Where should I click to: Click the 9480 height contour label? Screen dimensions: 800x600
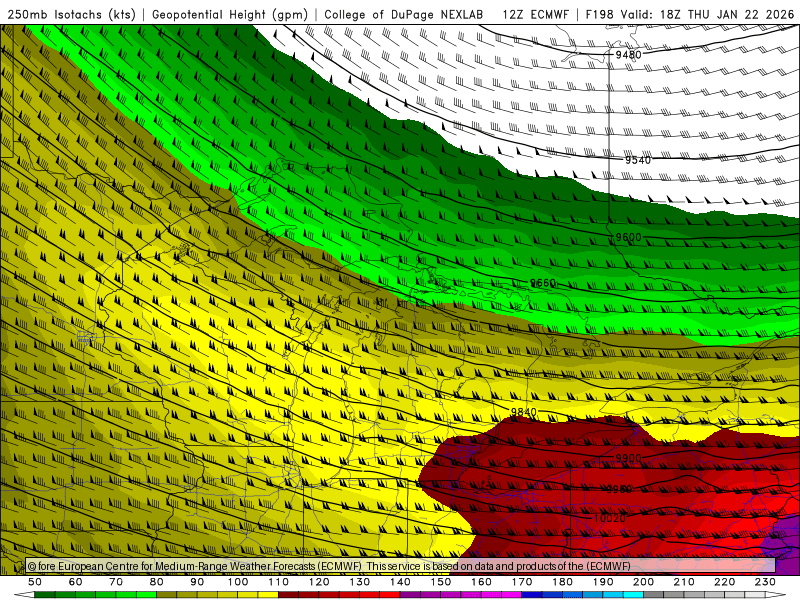coord(628,55)
